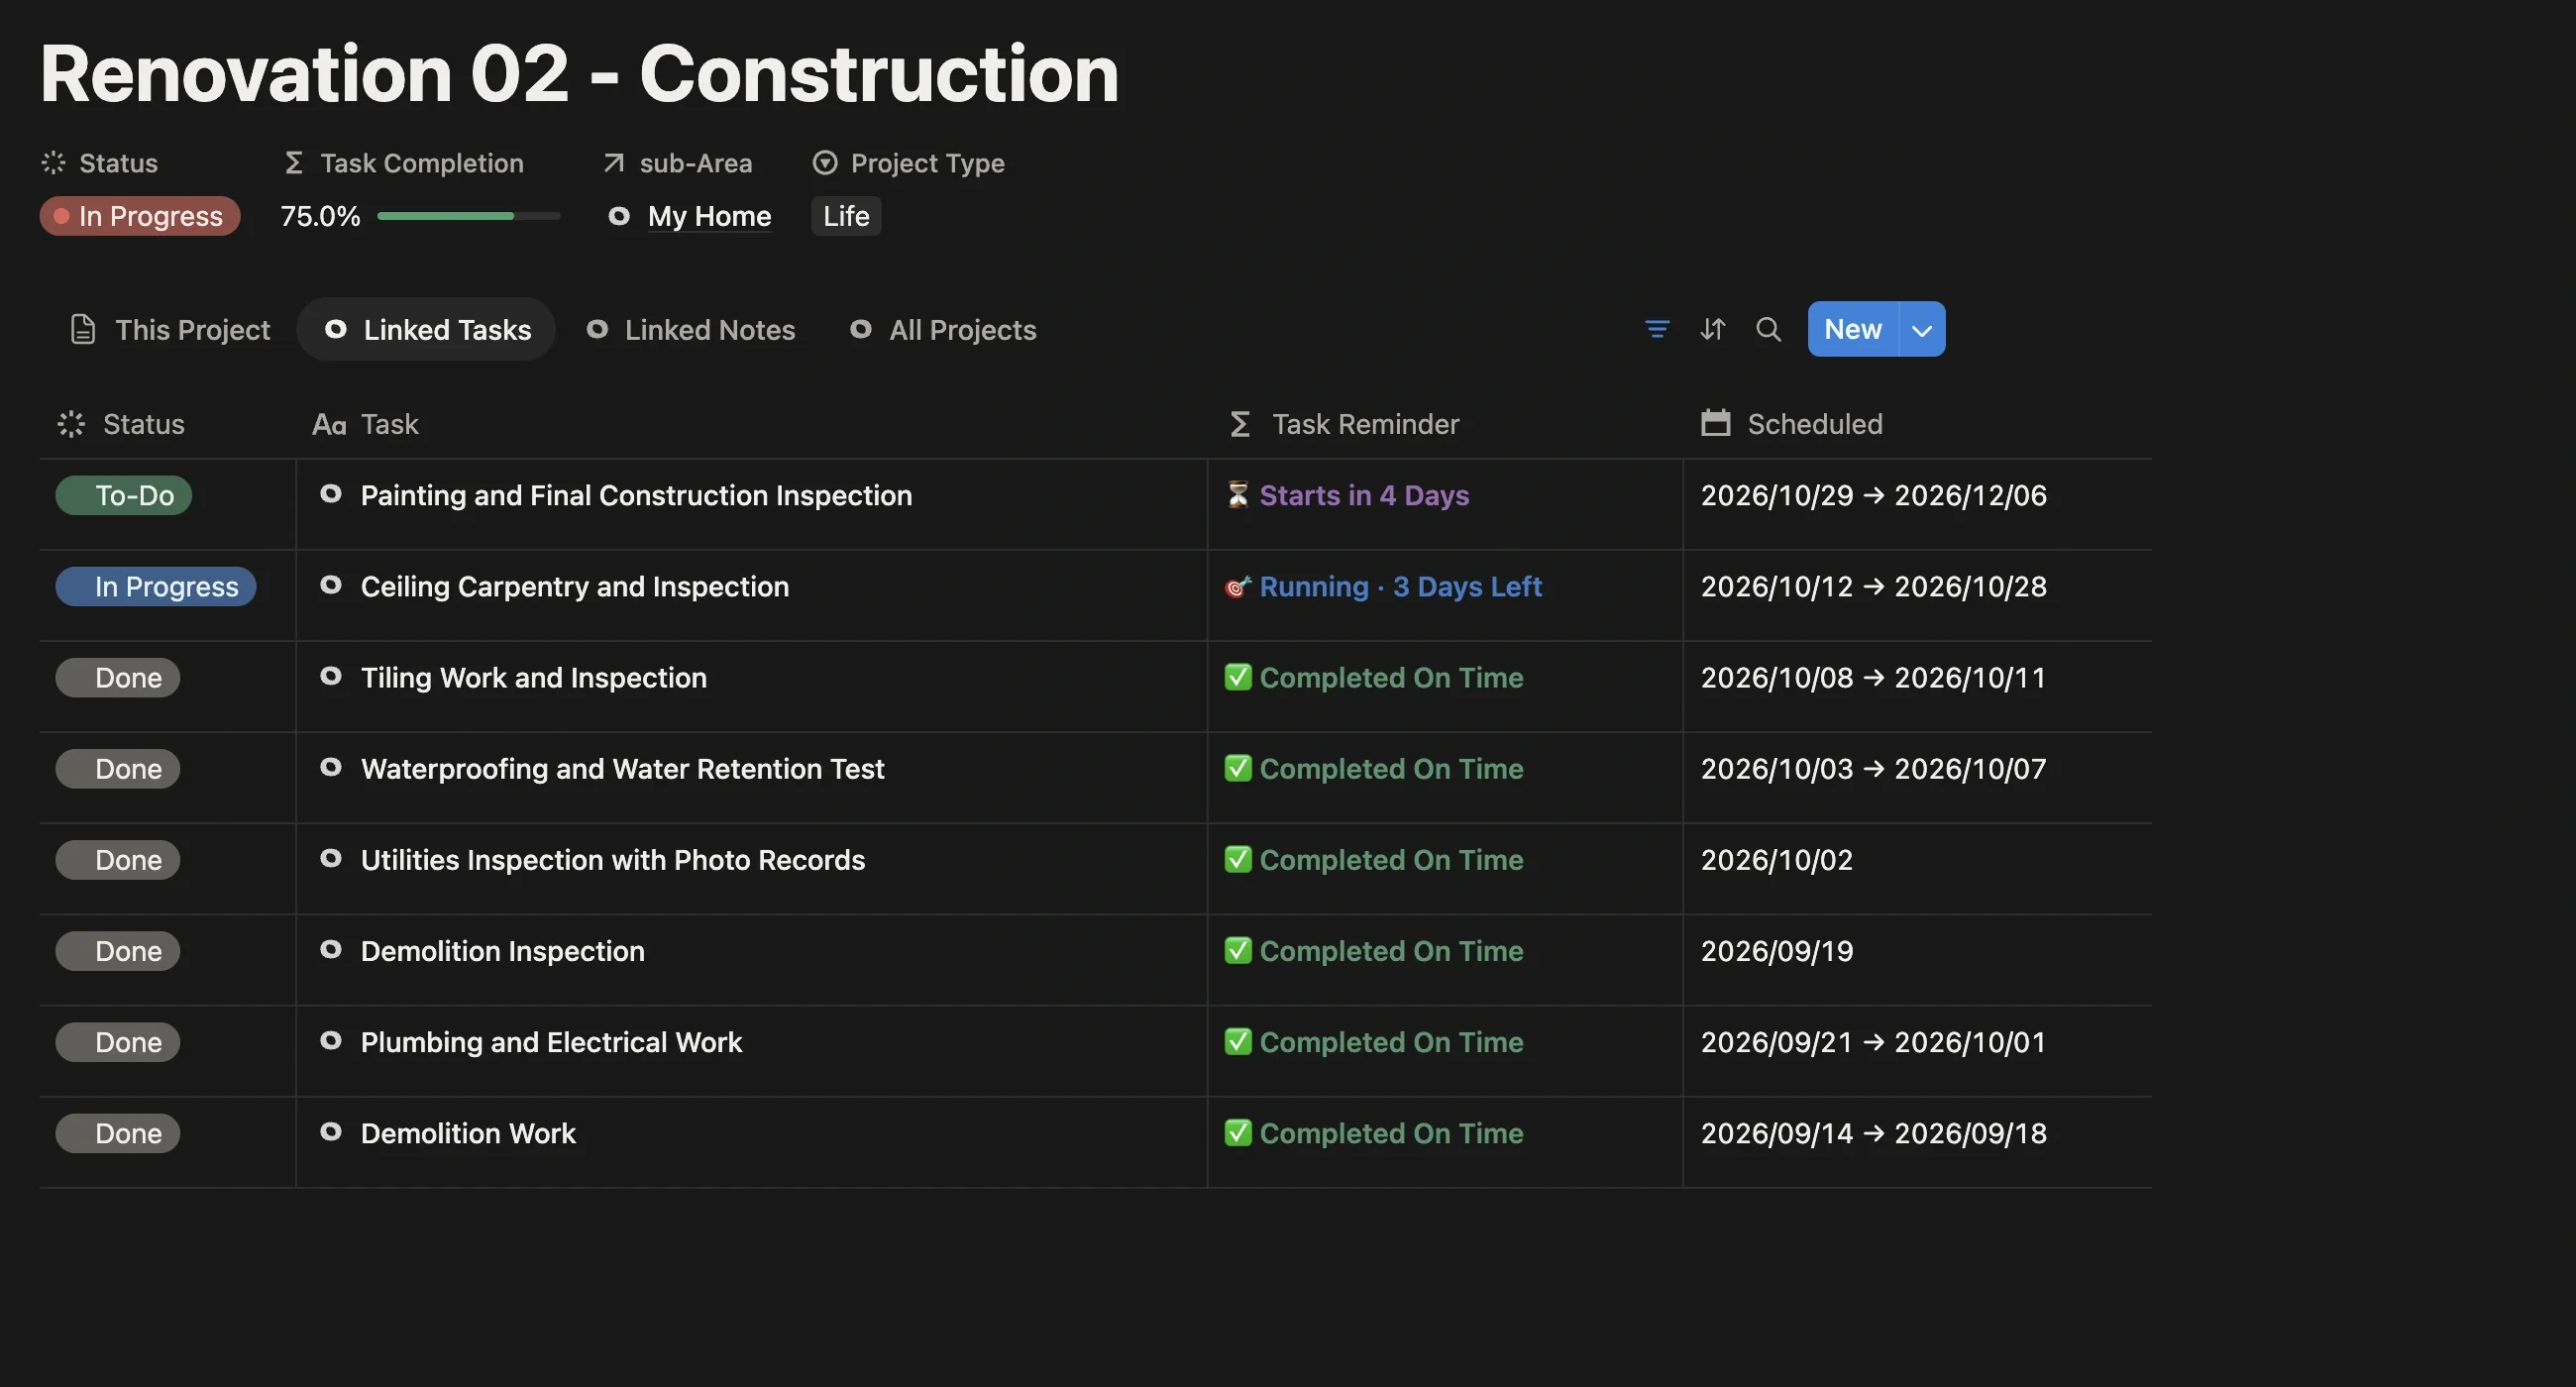Click page icon beside Plumbing and Electrical Work
This screenshot has width=2576, height=1387.
[330, 1040]
